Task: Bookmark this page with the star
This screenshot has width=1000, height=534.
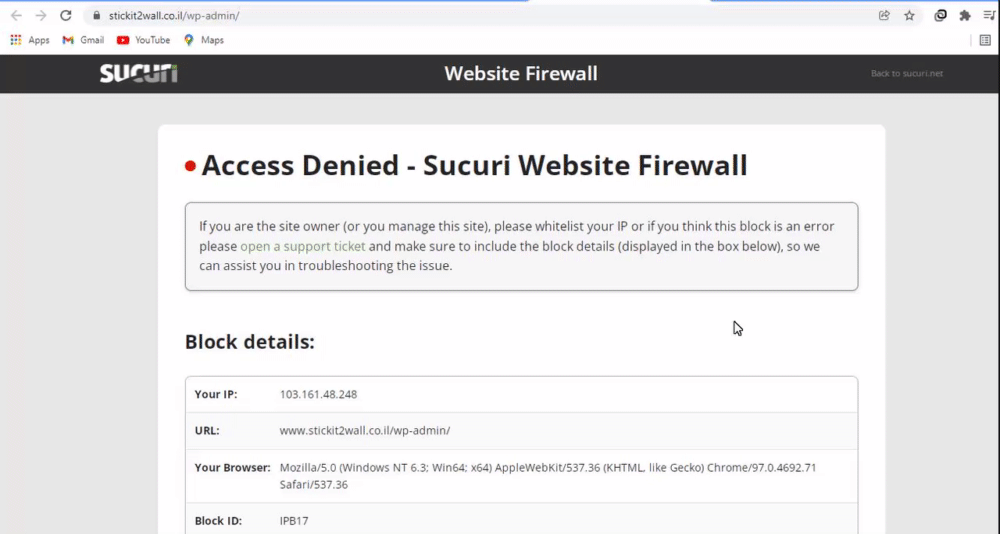Action: click(x=910, y=16)
